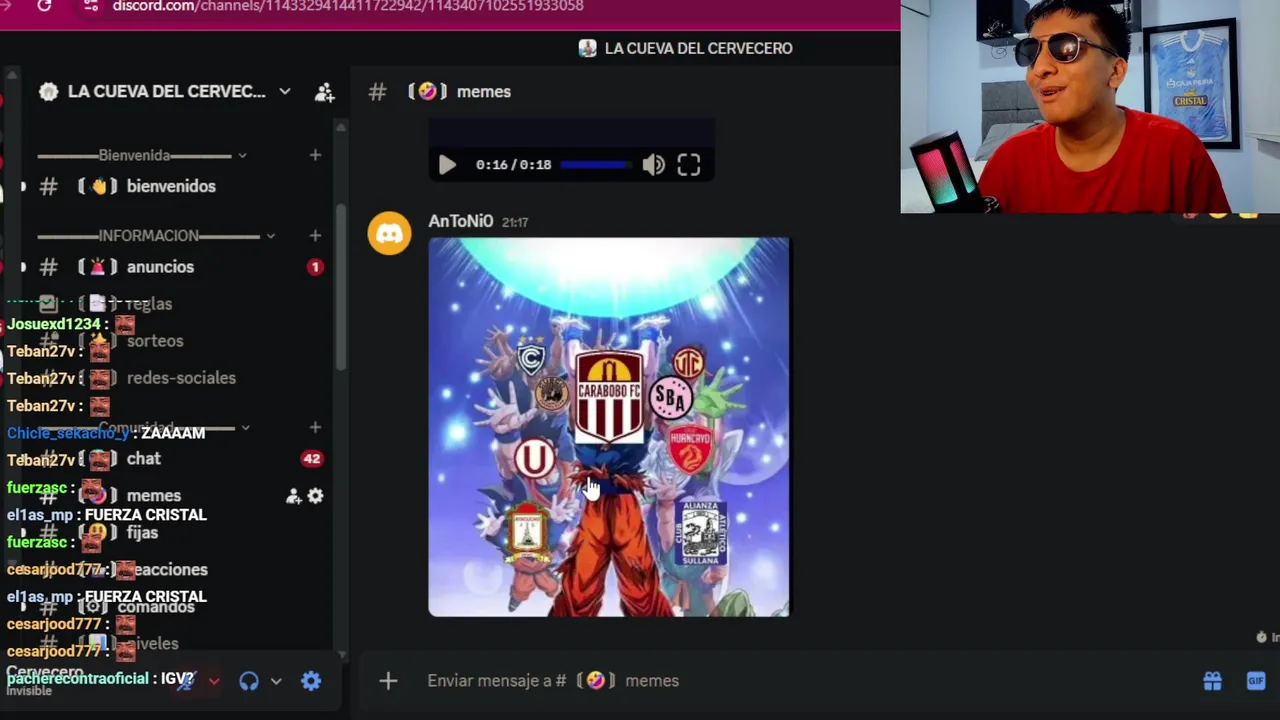
Task: Add a channel to the INFORMACION category
Action: pos(315,236)
